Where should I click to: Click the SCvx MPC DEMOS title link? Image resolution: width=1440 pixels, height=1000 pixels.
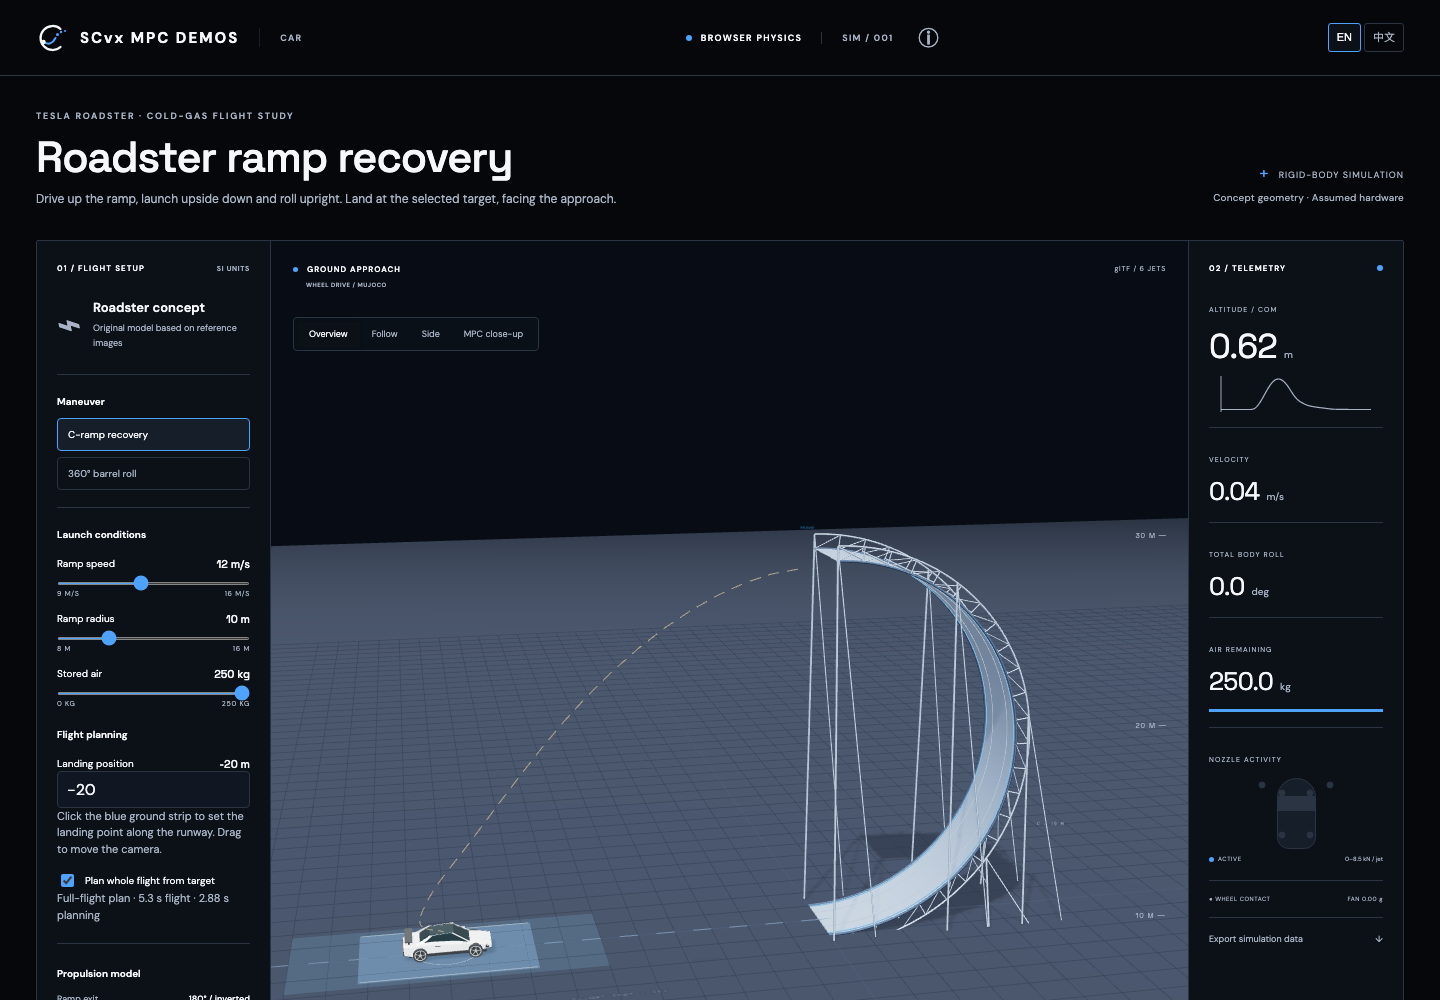(x=159, y=38)
